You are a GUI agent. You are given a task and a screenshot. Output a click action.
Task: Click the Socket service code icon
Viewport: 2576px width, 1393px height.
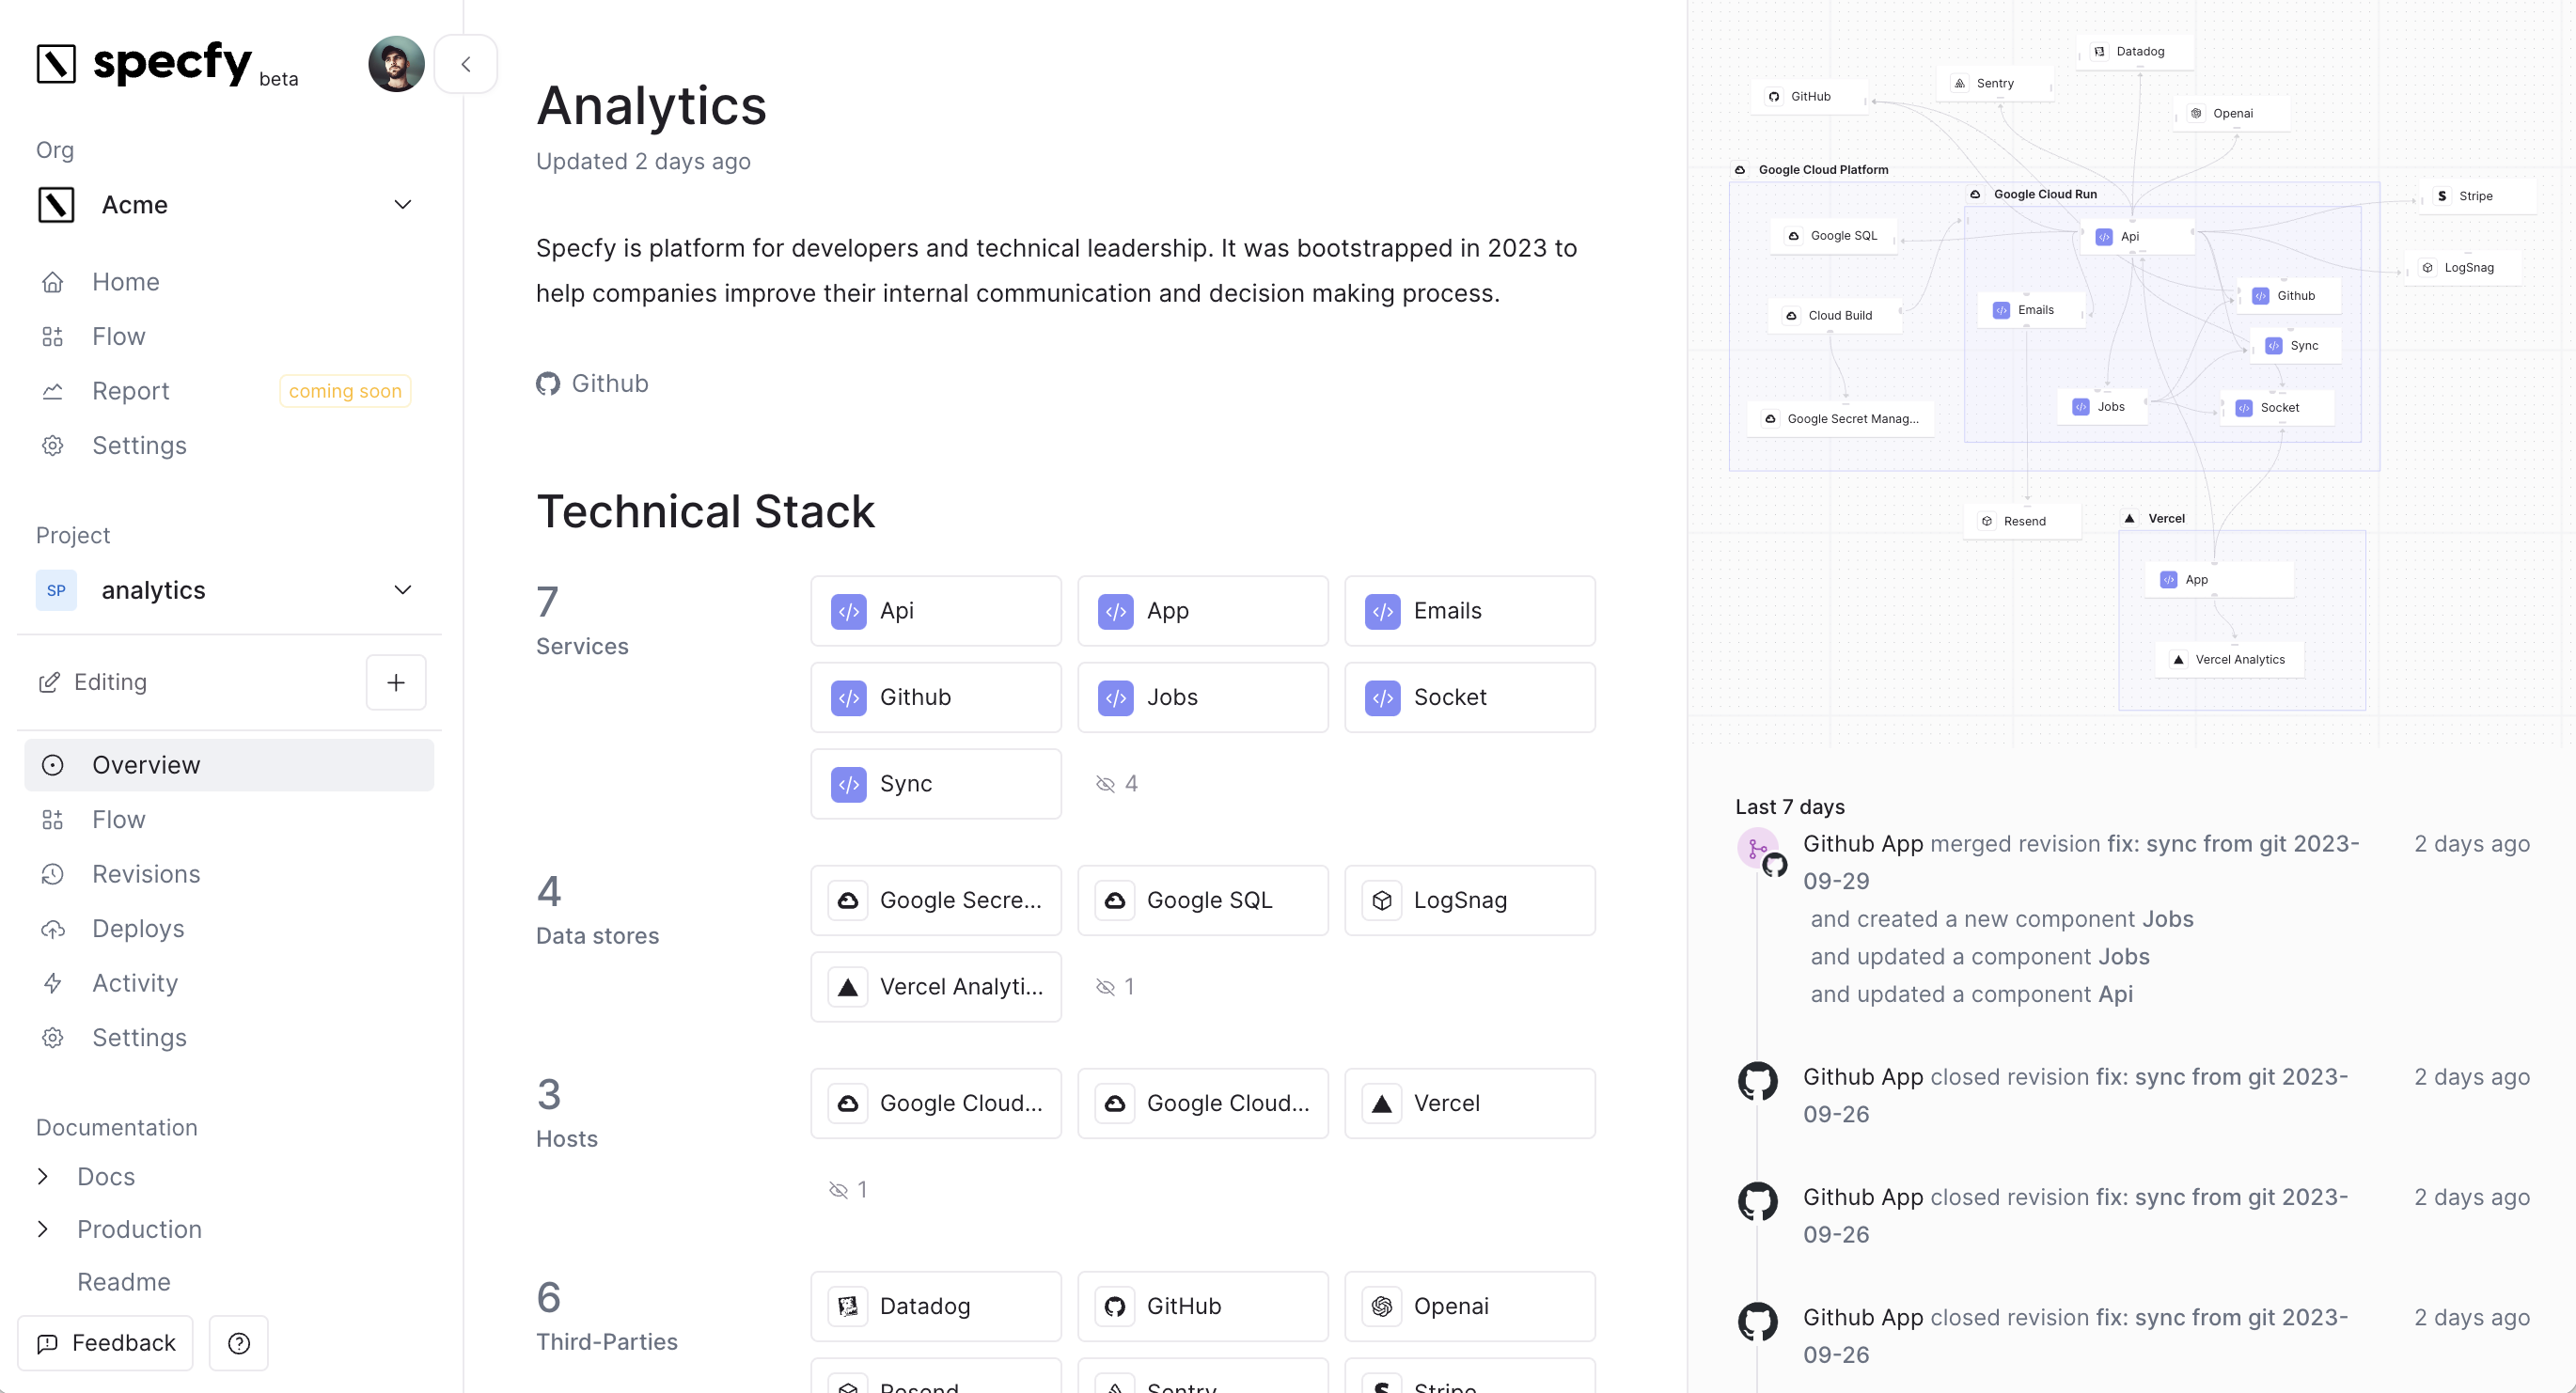(1383, 698)
